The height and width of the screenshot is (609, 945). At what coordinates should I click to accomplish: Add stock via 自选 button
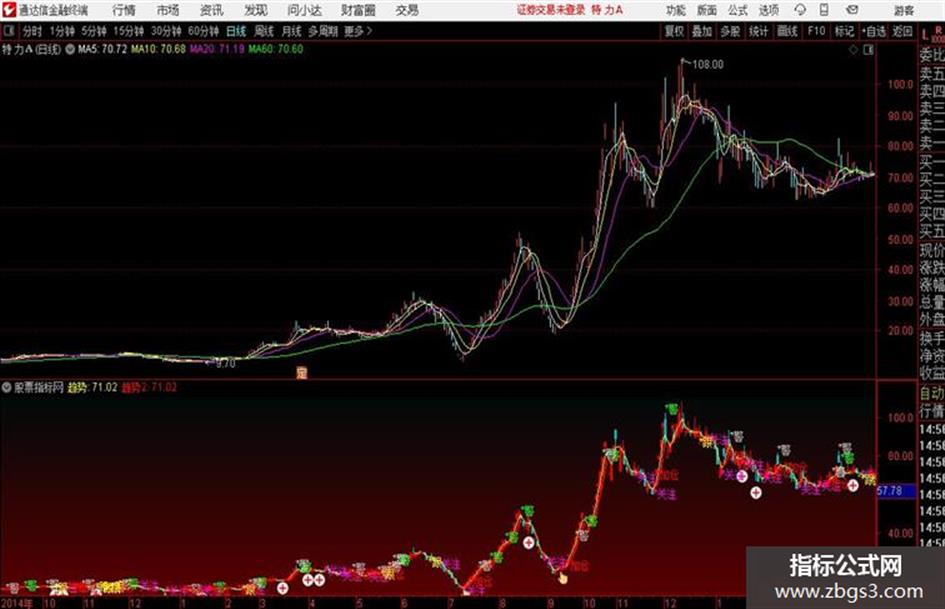(x=874, y=31)
